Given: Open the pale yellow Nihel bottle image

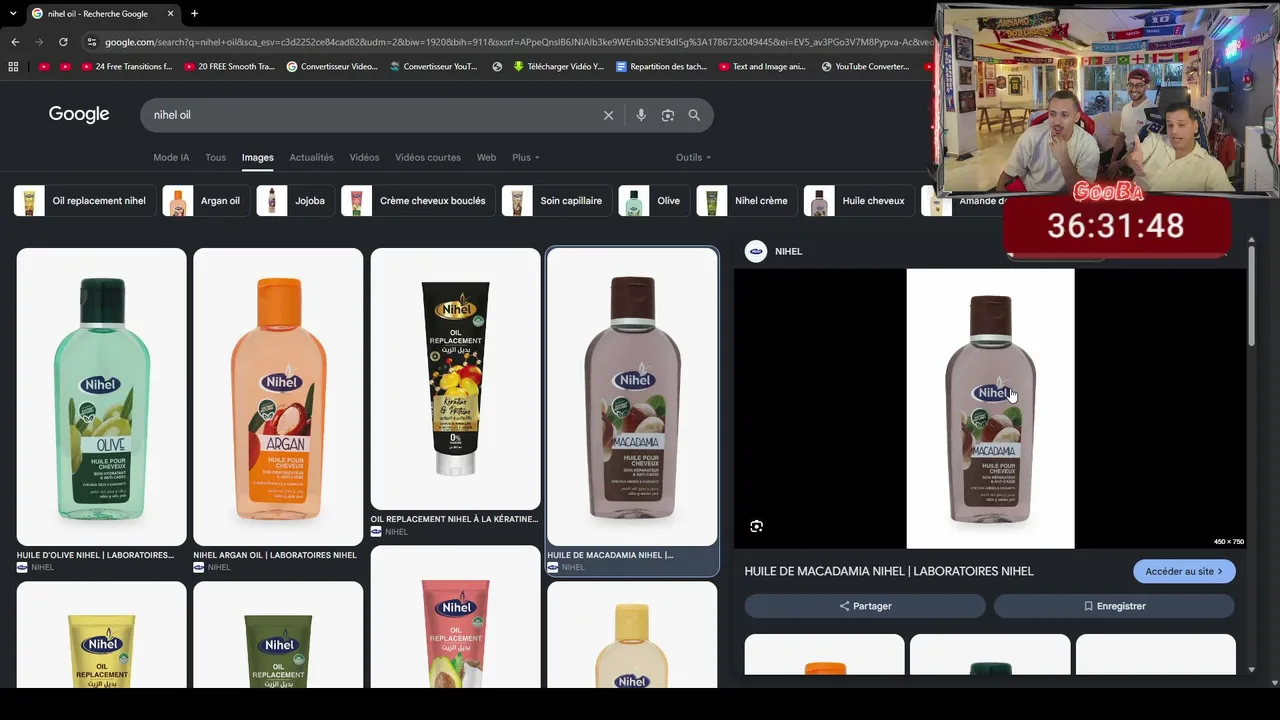Looking at the screenshot, I should point(632,635).
